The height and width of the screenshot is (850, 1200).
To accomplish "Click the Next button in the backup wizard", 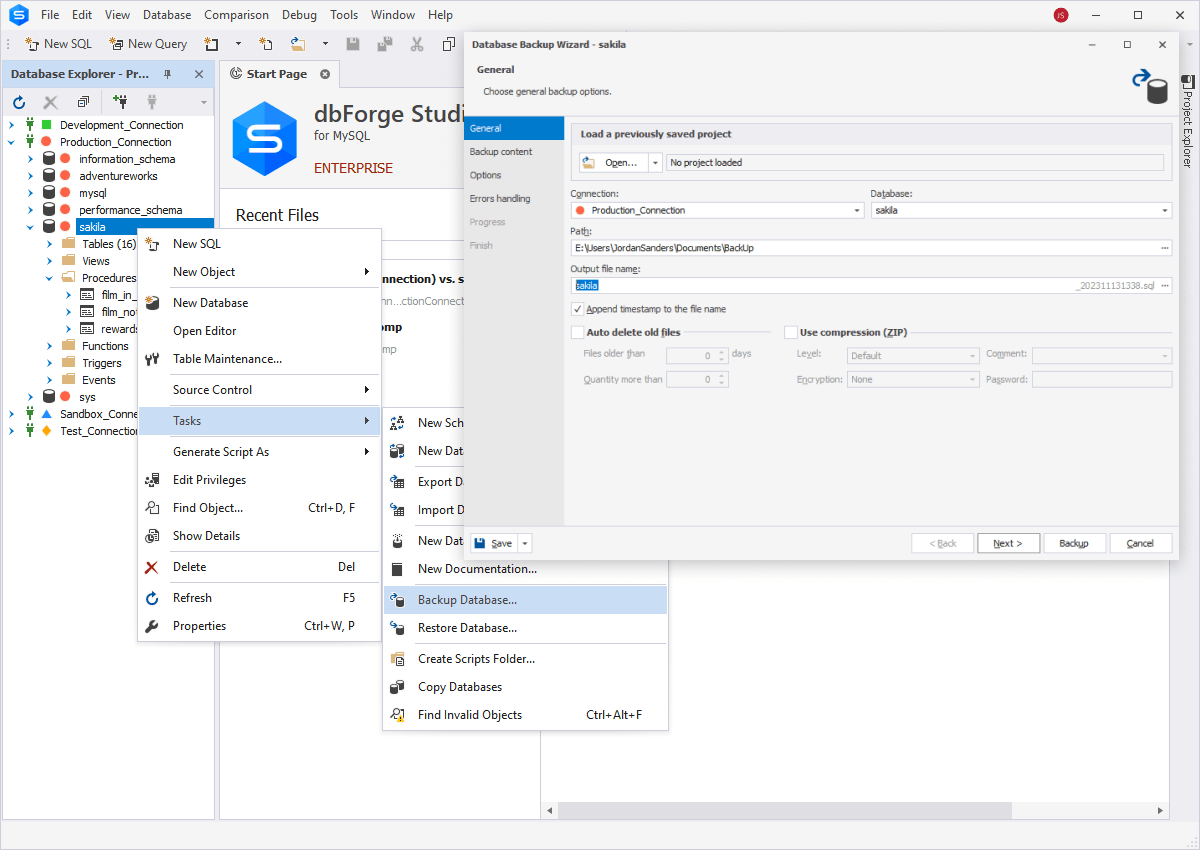I will coord(1008,542).
